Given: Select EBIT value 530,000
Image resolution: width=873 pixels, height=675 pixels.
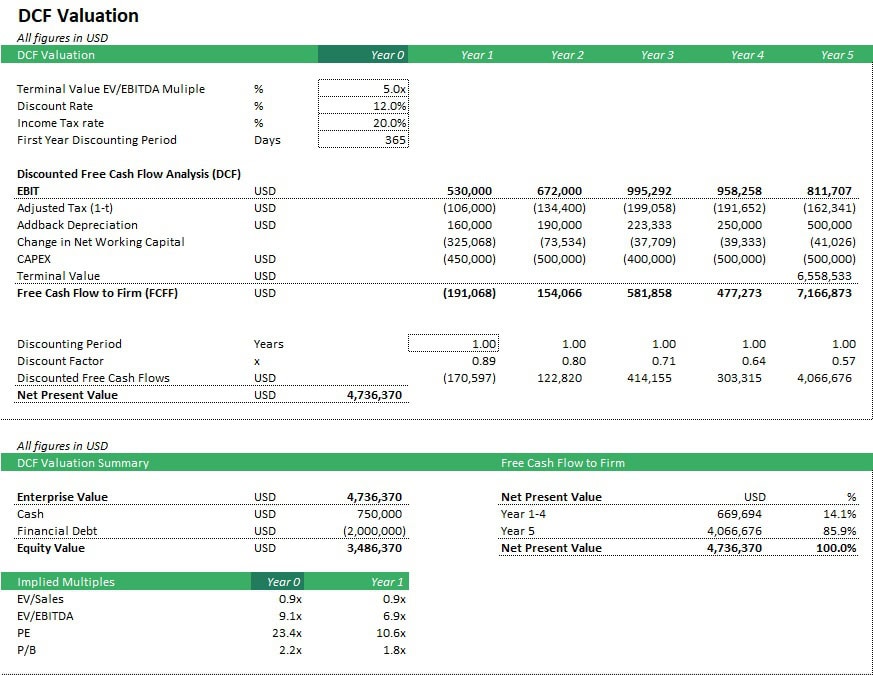Looking at the screenshot, I should pos(469,191).
